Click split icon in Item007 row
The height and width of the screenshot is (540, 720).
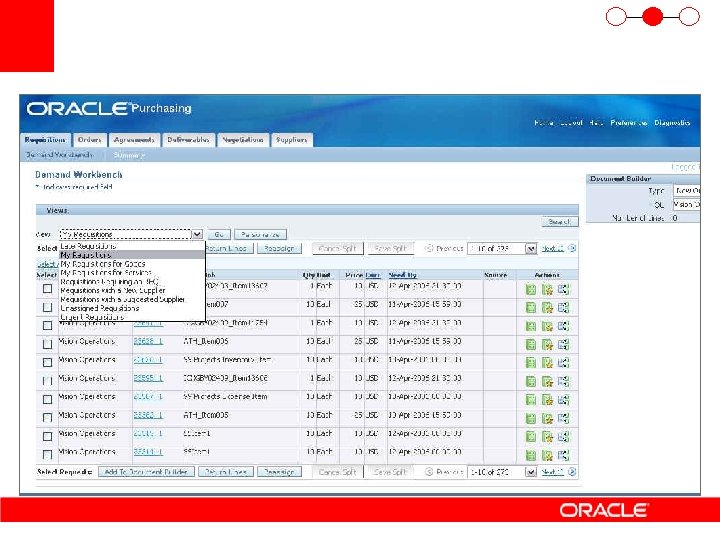[x=563, y=308]
